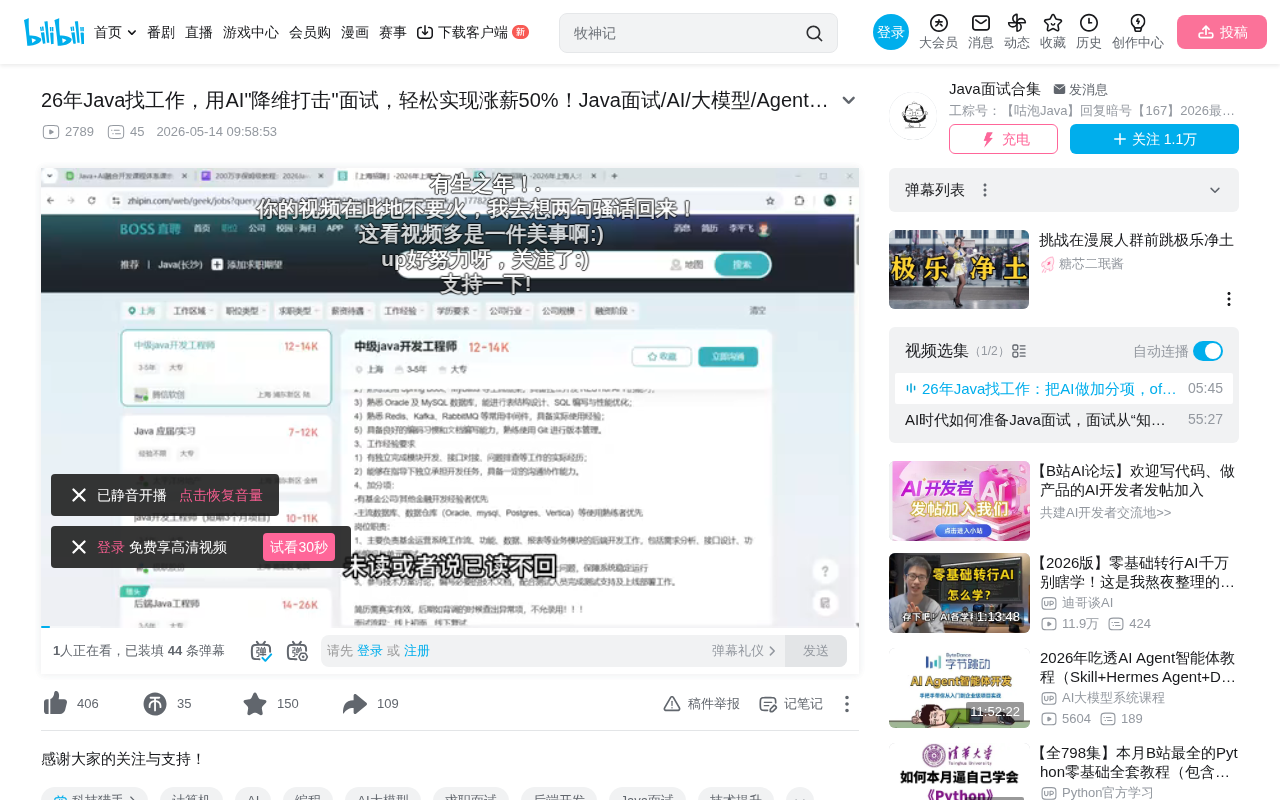Open 2026年吃透AI Agent智能体教程 video title
The image size is (1280, 800).
(x=1138, y=668)
